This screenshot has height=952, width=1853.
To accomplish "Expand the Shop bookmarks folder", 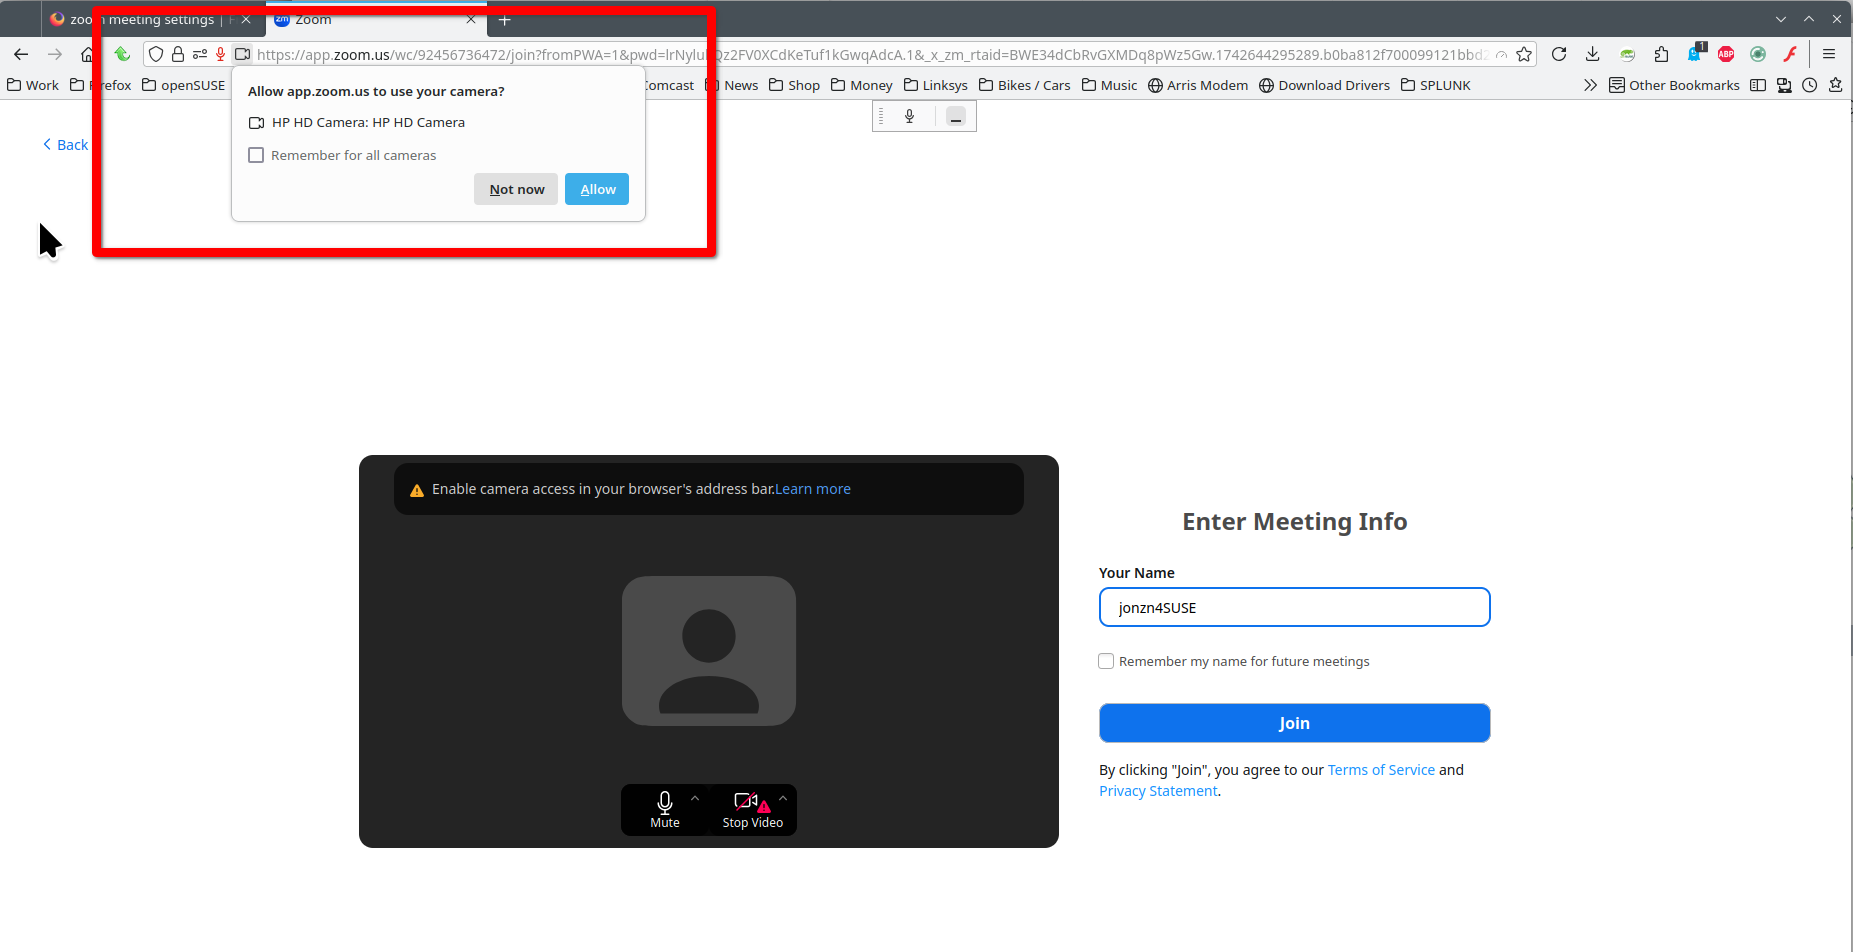I will tap(794, 85).
